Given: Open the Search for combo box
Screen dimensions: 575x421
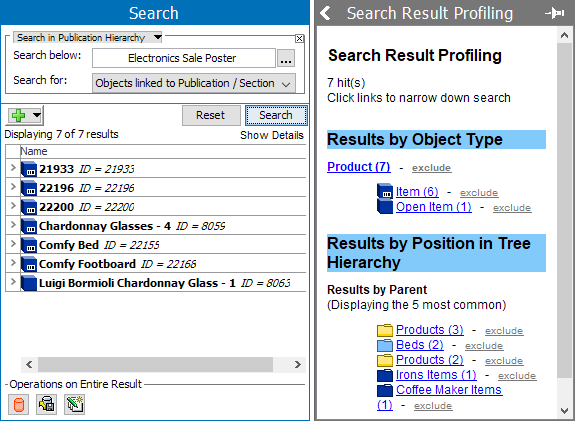Looking at the screenshot, I should [x=194, y=83].
